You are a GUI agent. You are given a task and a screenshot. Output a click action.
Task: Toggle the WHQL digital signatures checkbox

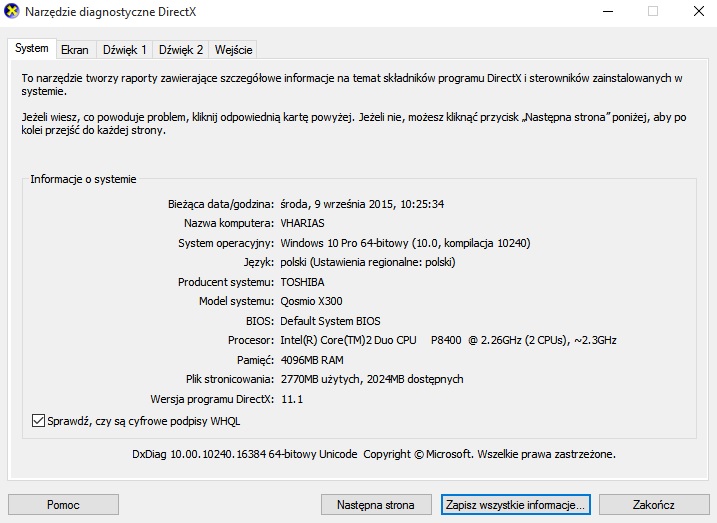tap(38, 421)
